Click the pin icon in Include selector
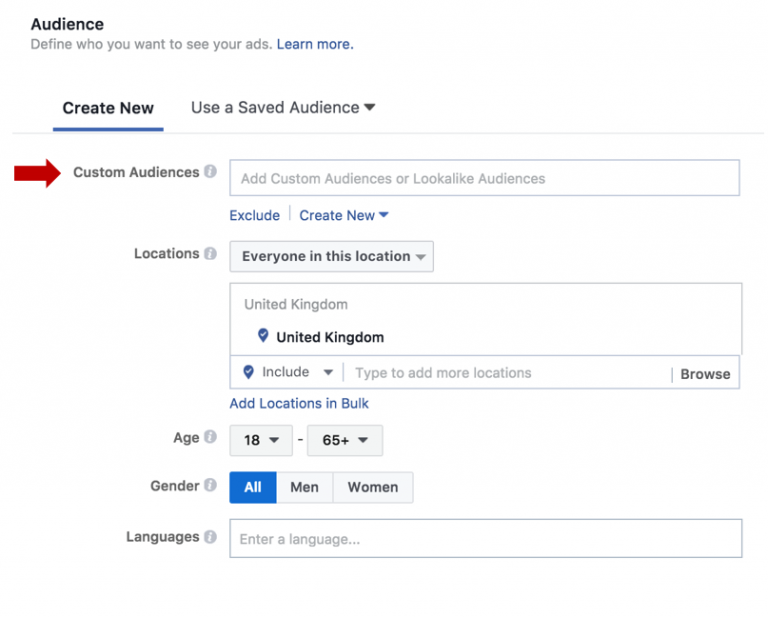 coord(249,372)
